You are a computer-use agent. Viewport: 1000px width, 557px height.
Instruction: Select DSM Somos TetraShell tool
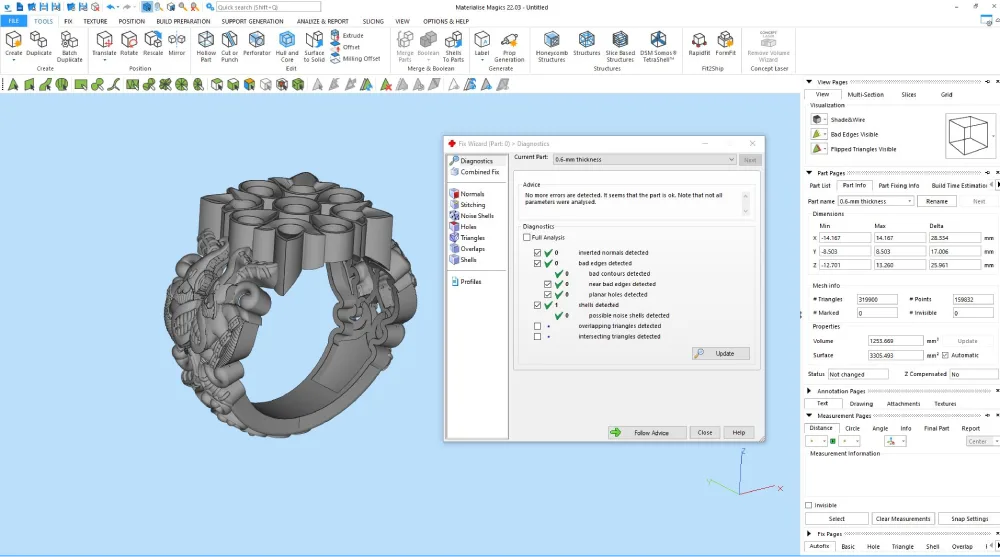(x=658, y=47)
